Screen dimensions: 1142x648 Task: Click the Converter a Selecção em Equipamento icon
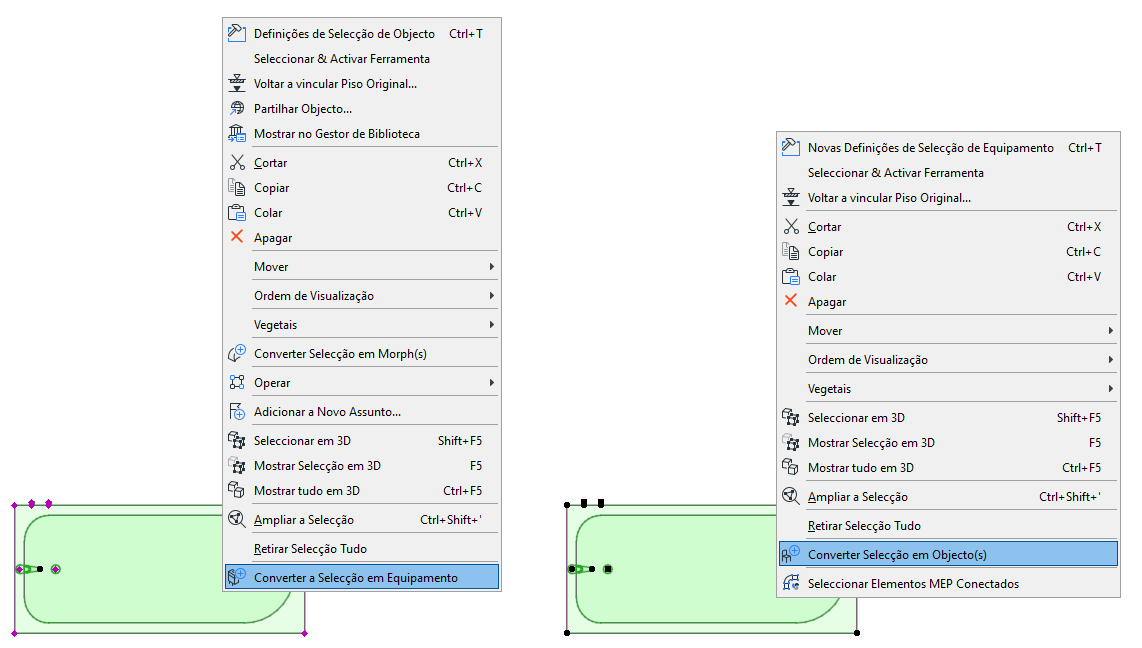237,577
